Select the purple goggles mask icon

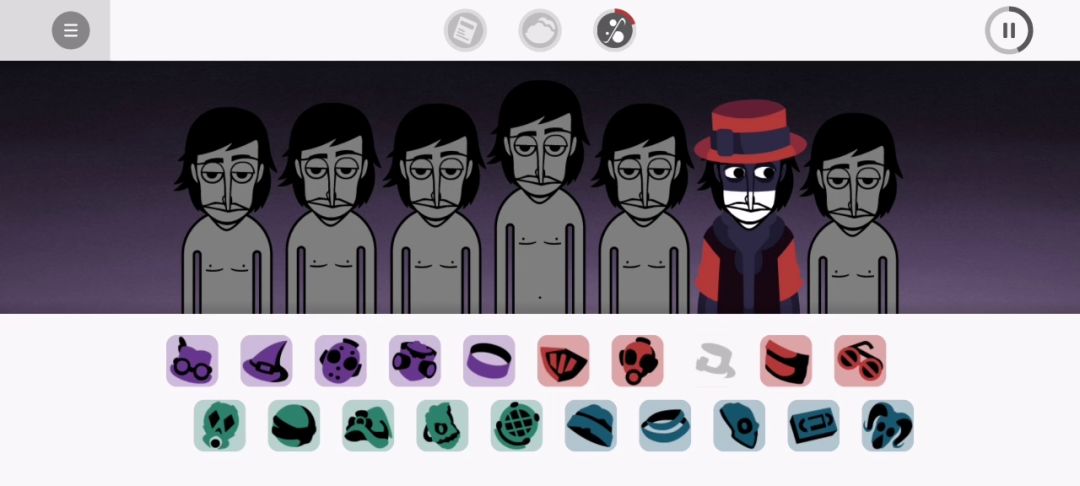415,361
